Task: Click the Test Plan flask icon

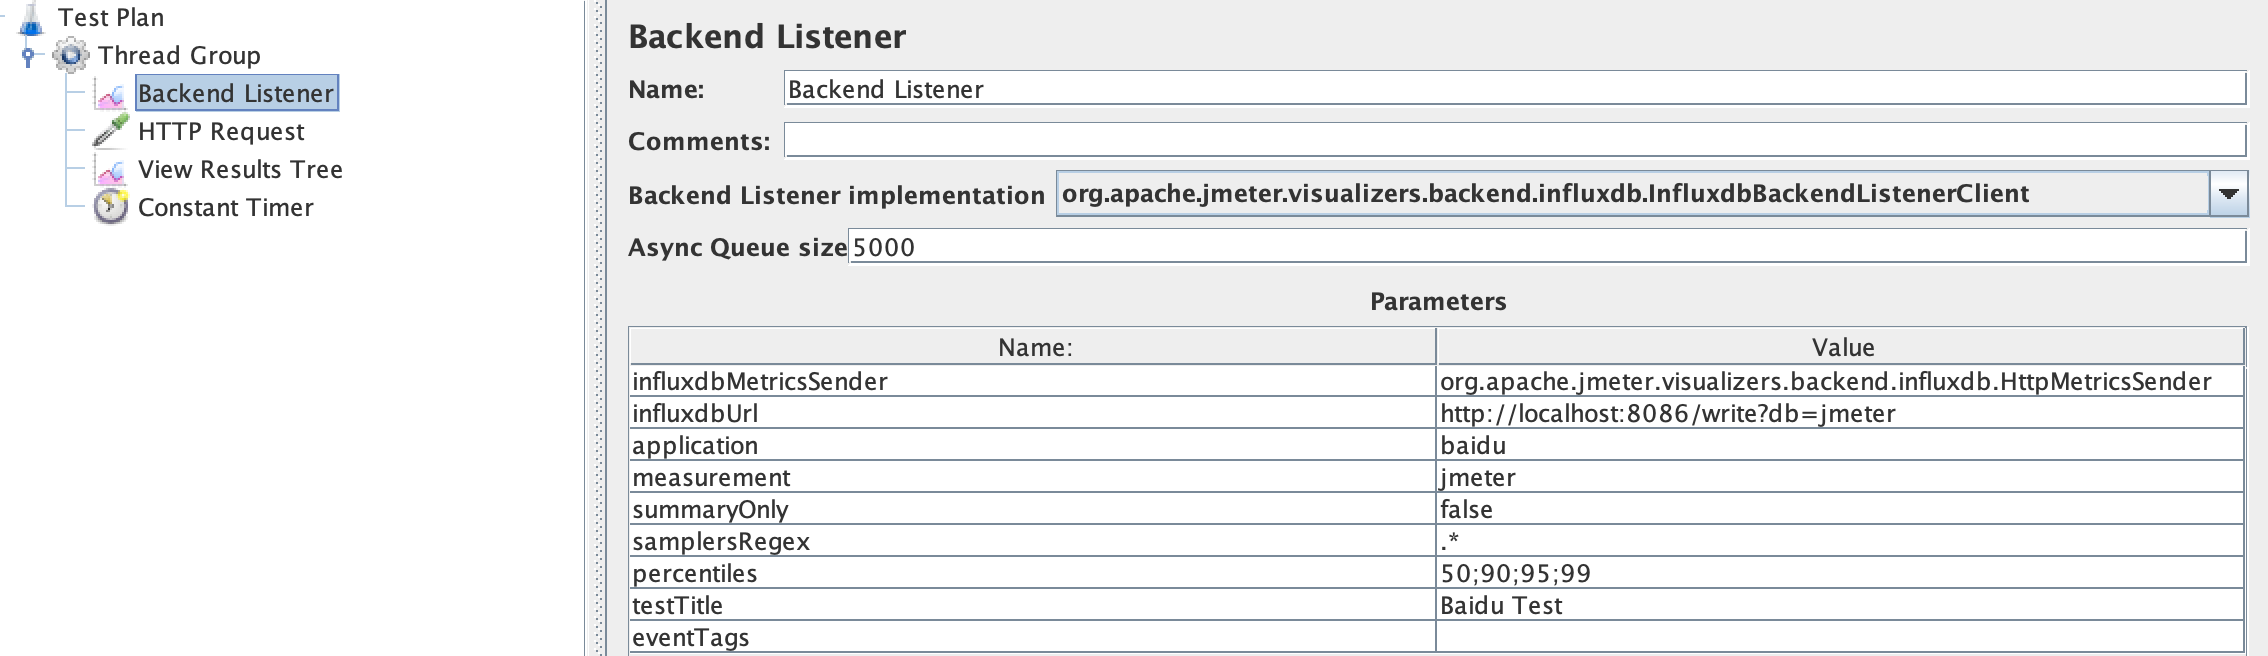Action: point(32,17)
